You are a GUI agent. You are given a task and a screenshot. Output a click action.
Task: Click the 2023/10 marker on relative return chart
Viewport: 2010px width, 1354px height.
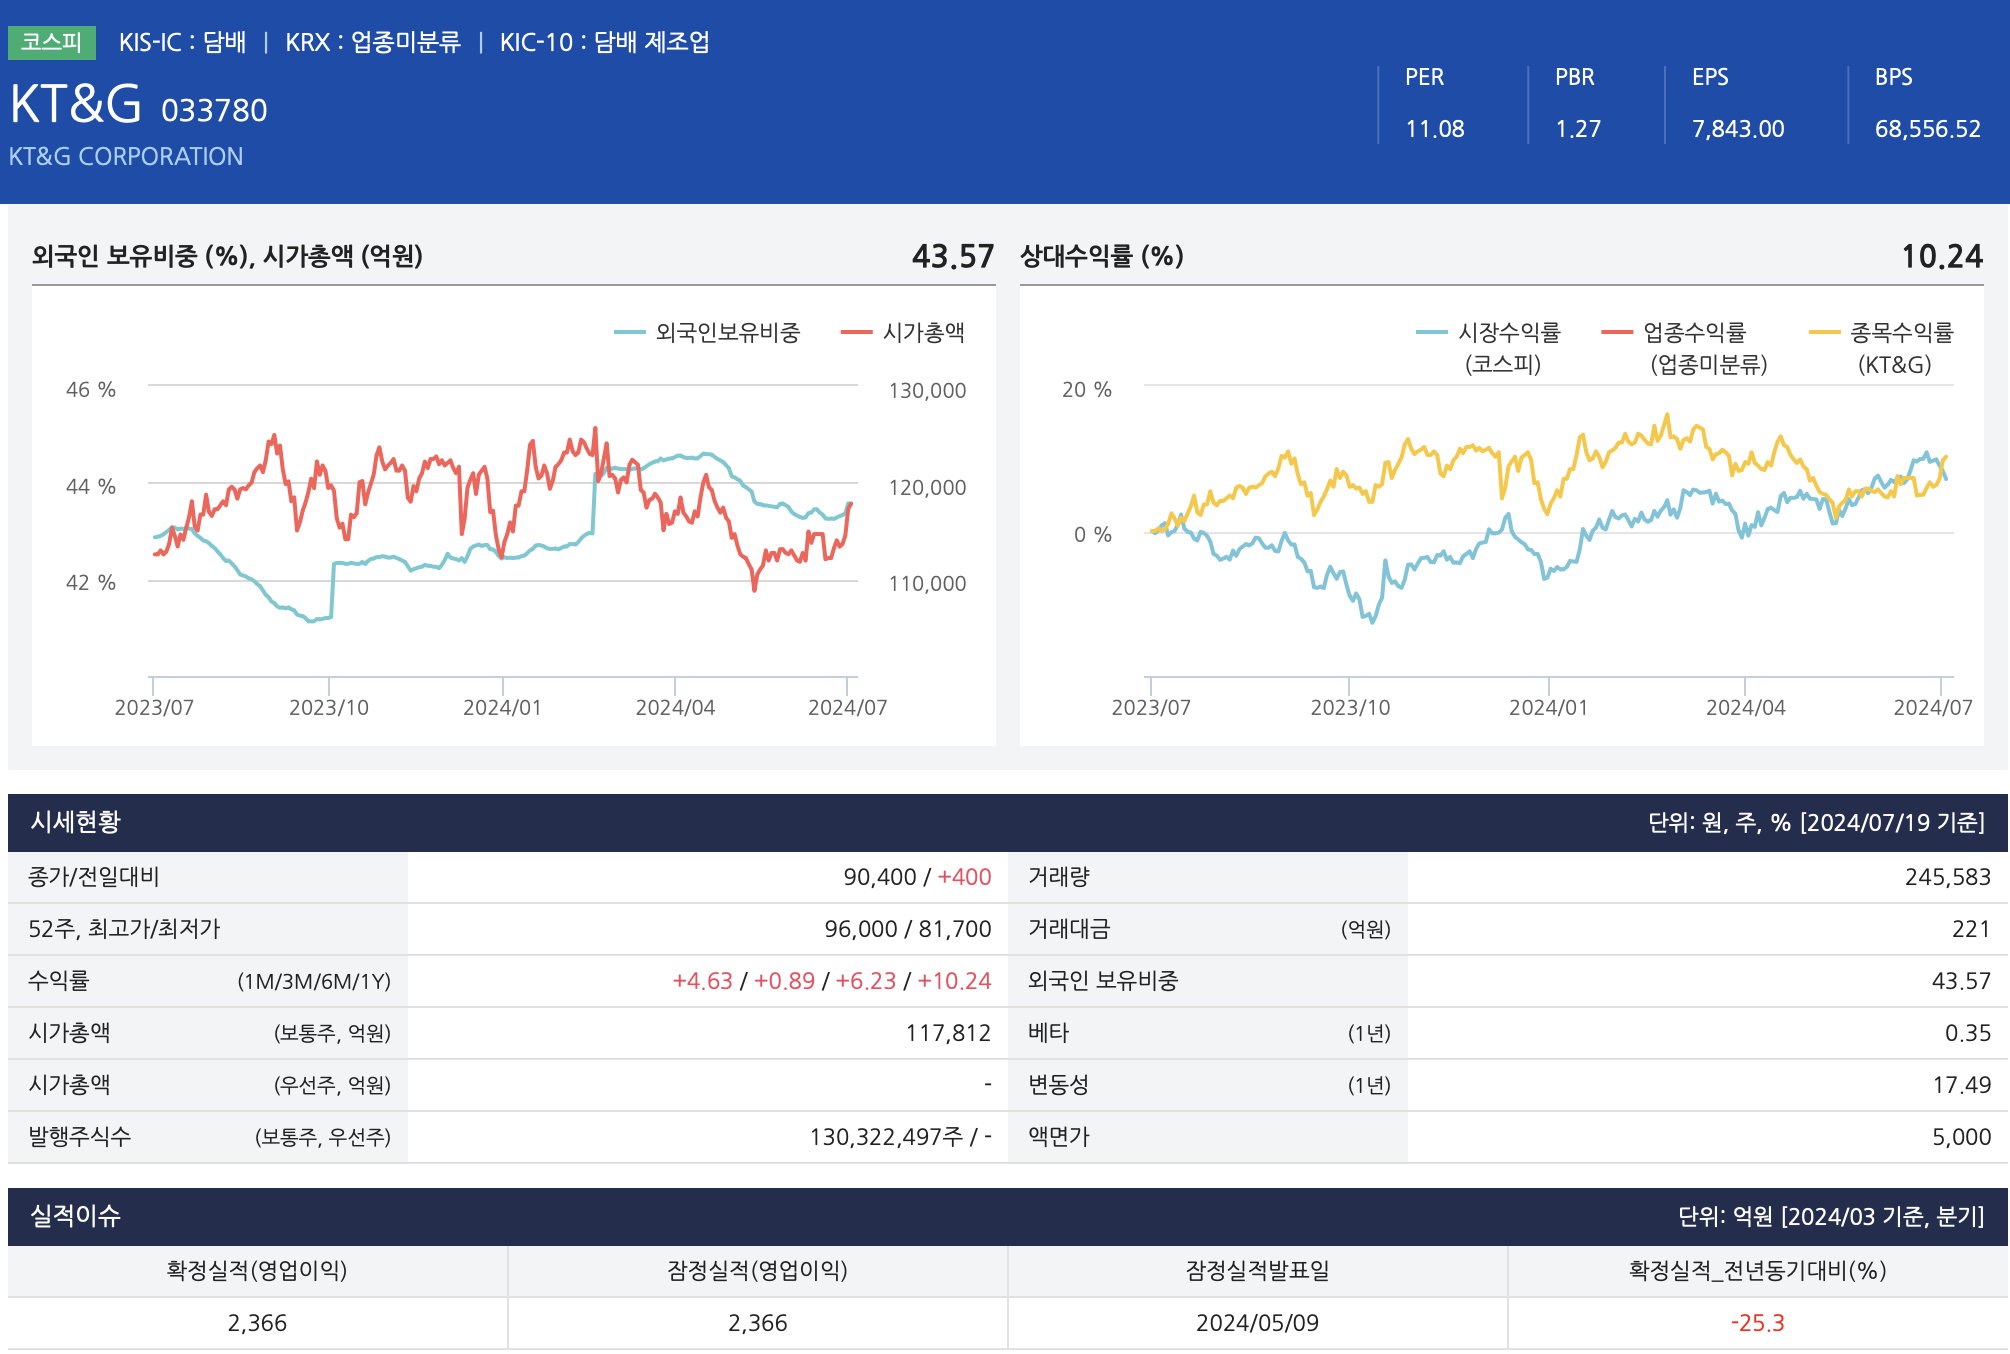coord(1349,707)
